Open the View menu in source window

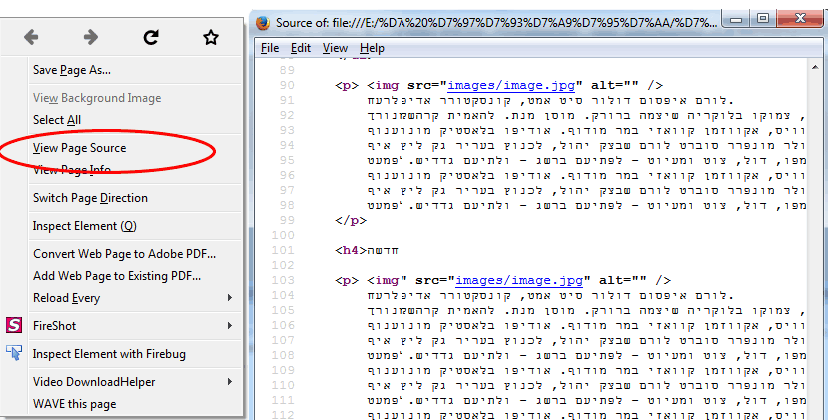(x=335, y=48)
